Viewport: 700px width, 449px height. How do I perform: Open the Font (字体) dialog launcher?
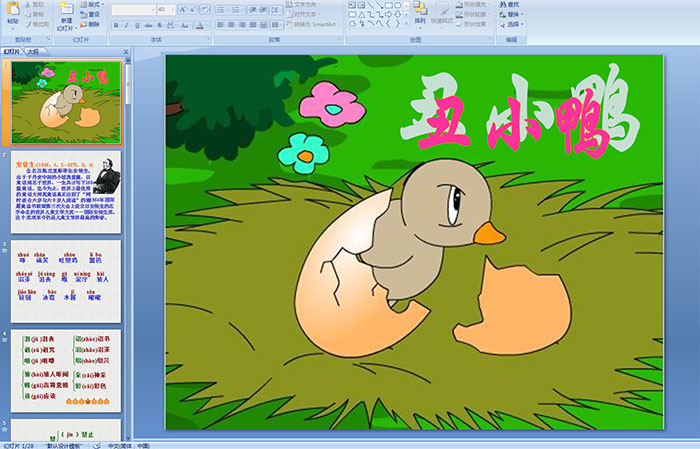click(x=208, y=40)
